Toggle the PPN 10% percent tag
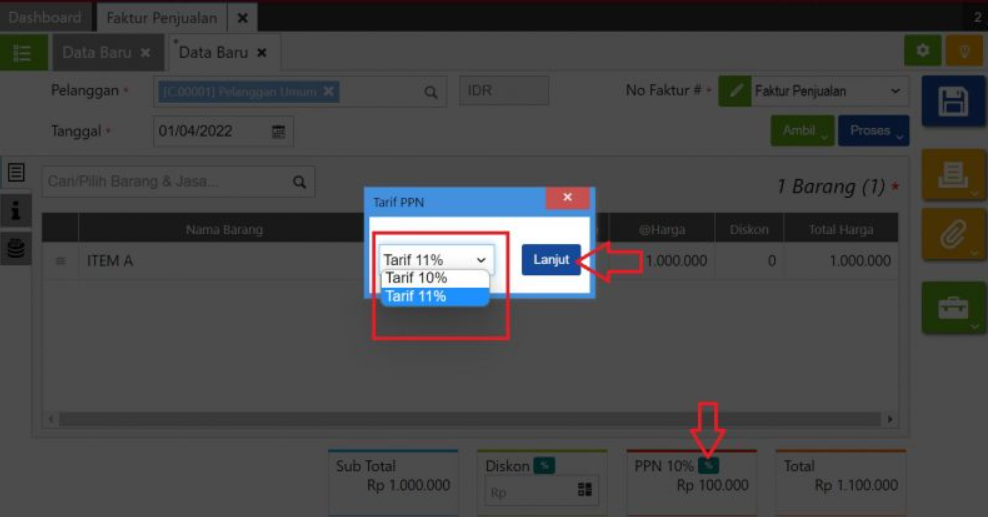Viewport: 988px width, 517px height. point(708,465)
